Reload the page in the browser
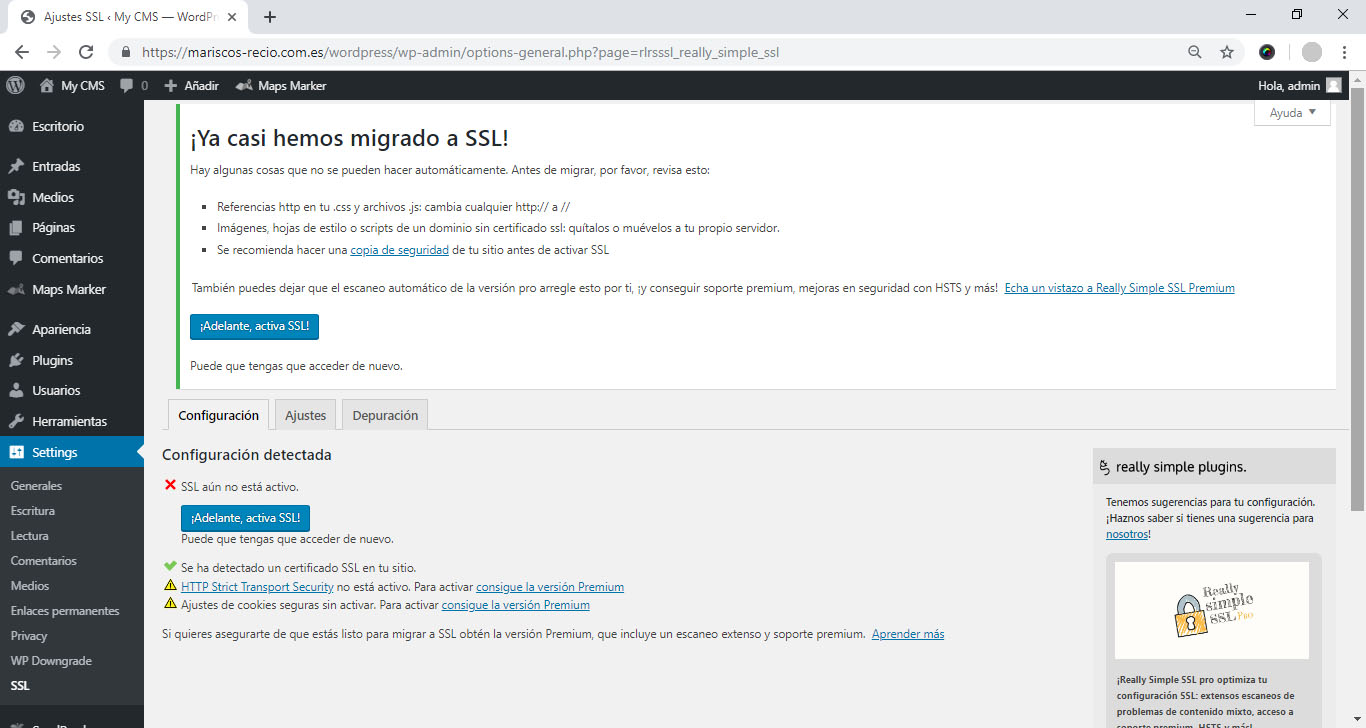Screen dimensions: 1366x728 point(86,52)
